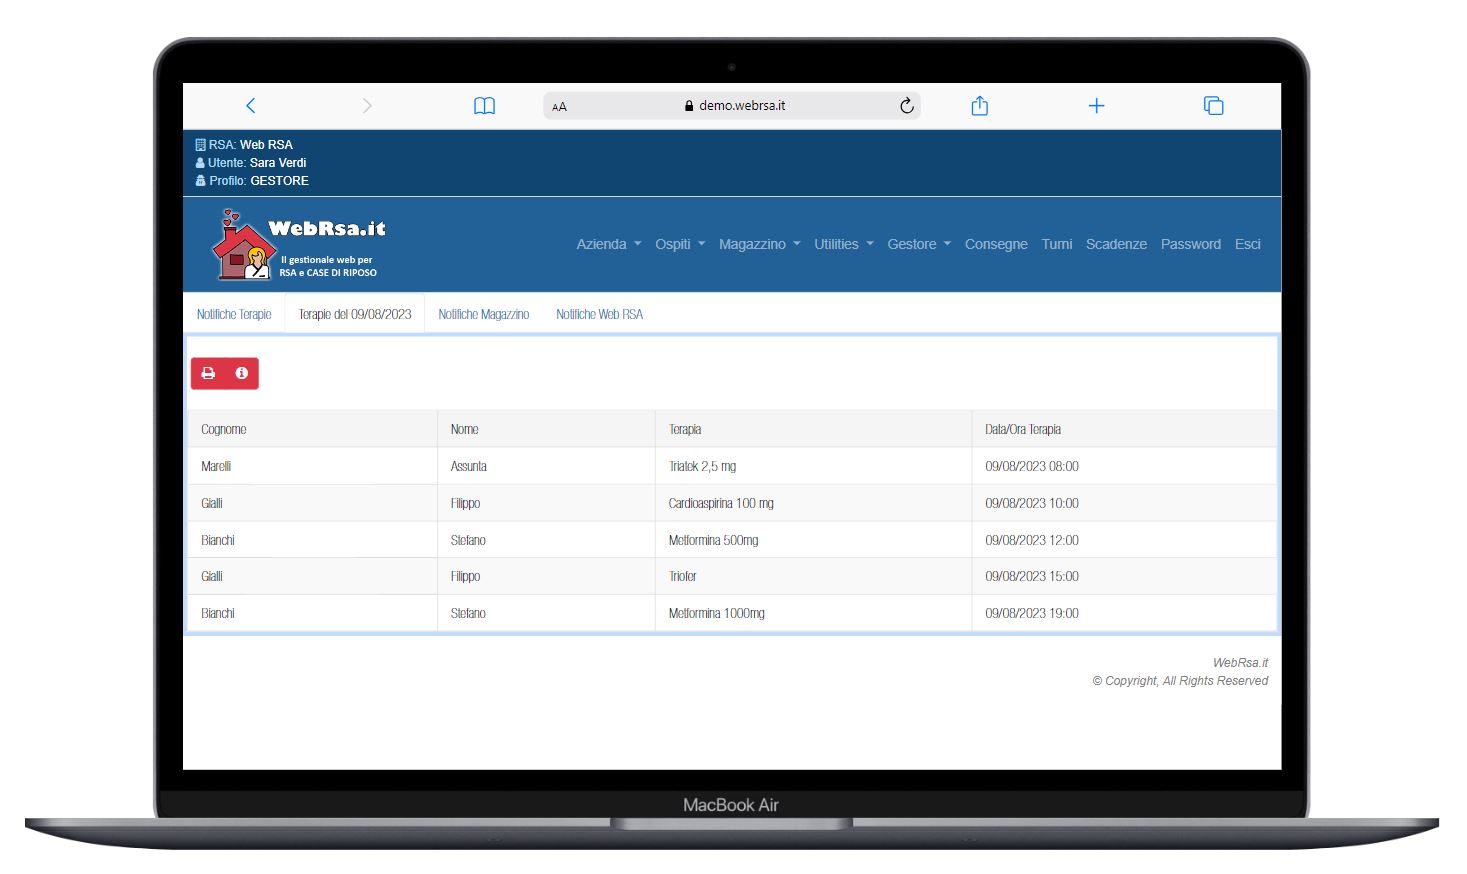Go back using browser back arrow

(251, 106)
